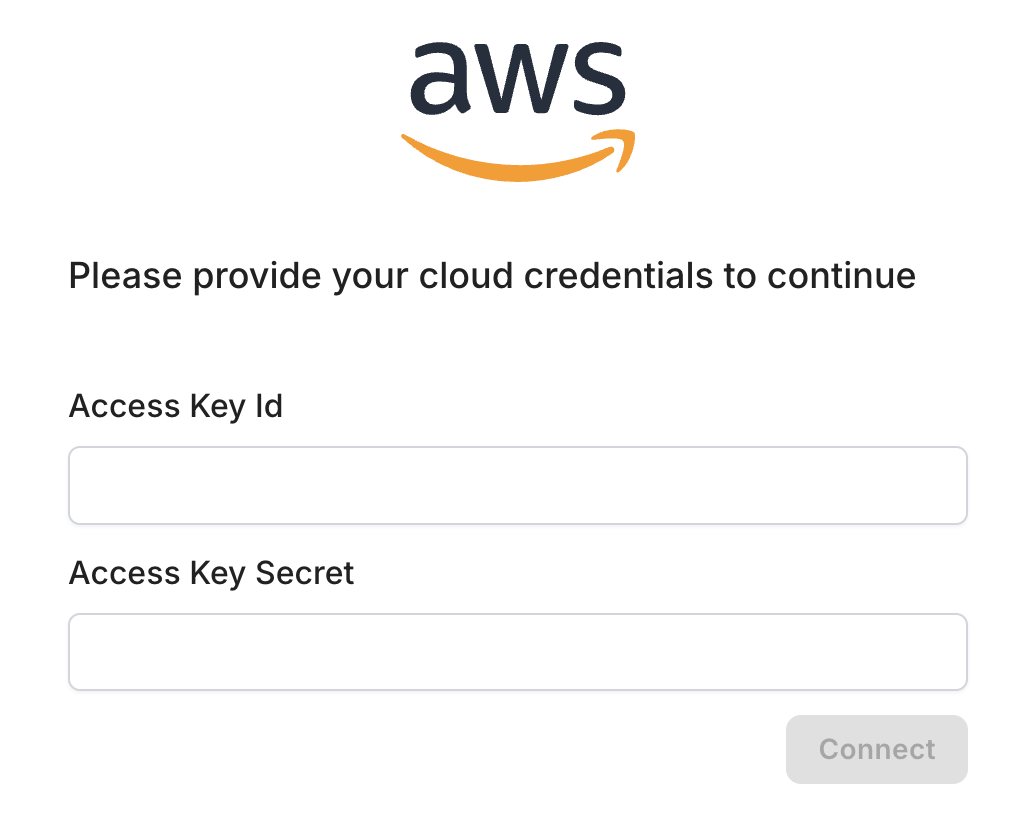
Task: Focus the Access Key Secret input field
Action: click(517, 652)
